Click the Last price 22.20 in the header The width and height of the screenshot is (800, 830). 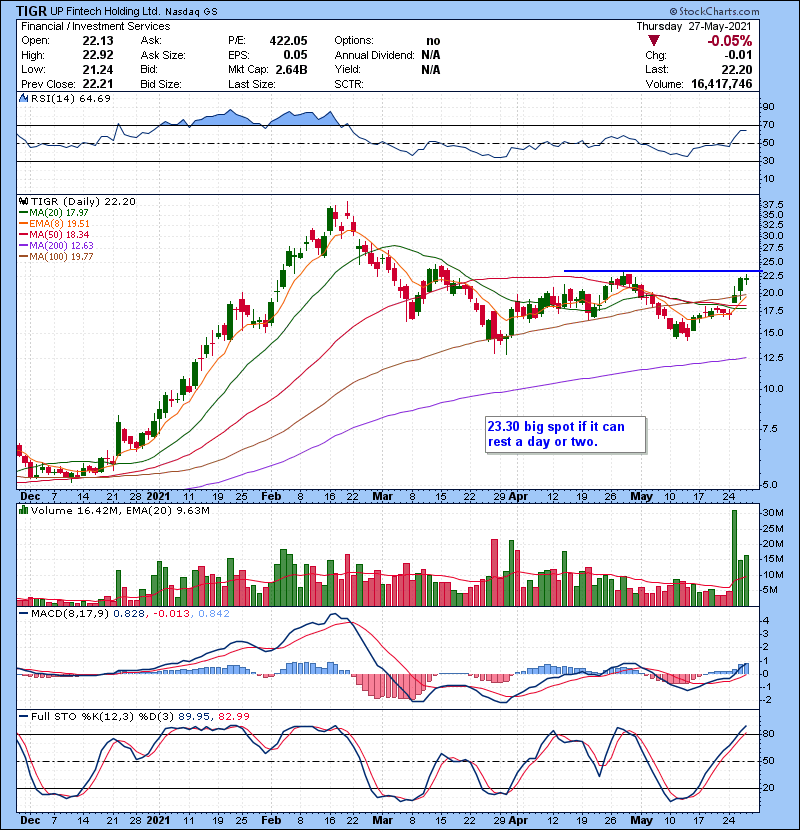[x=737, y=69]
